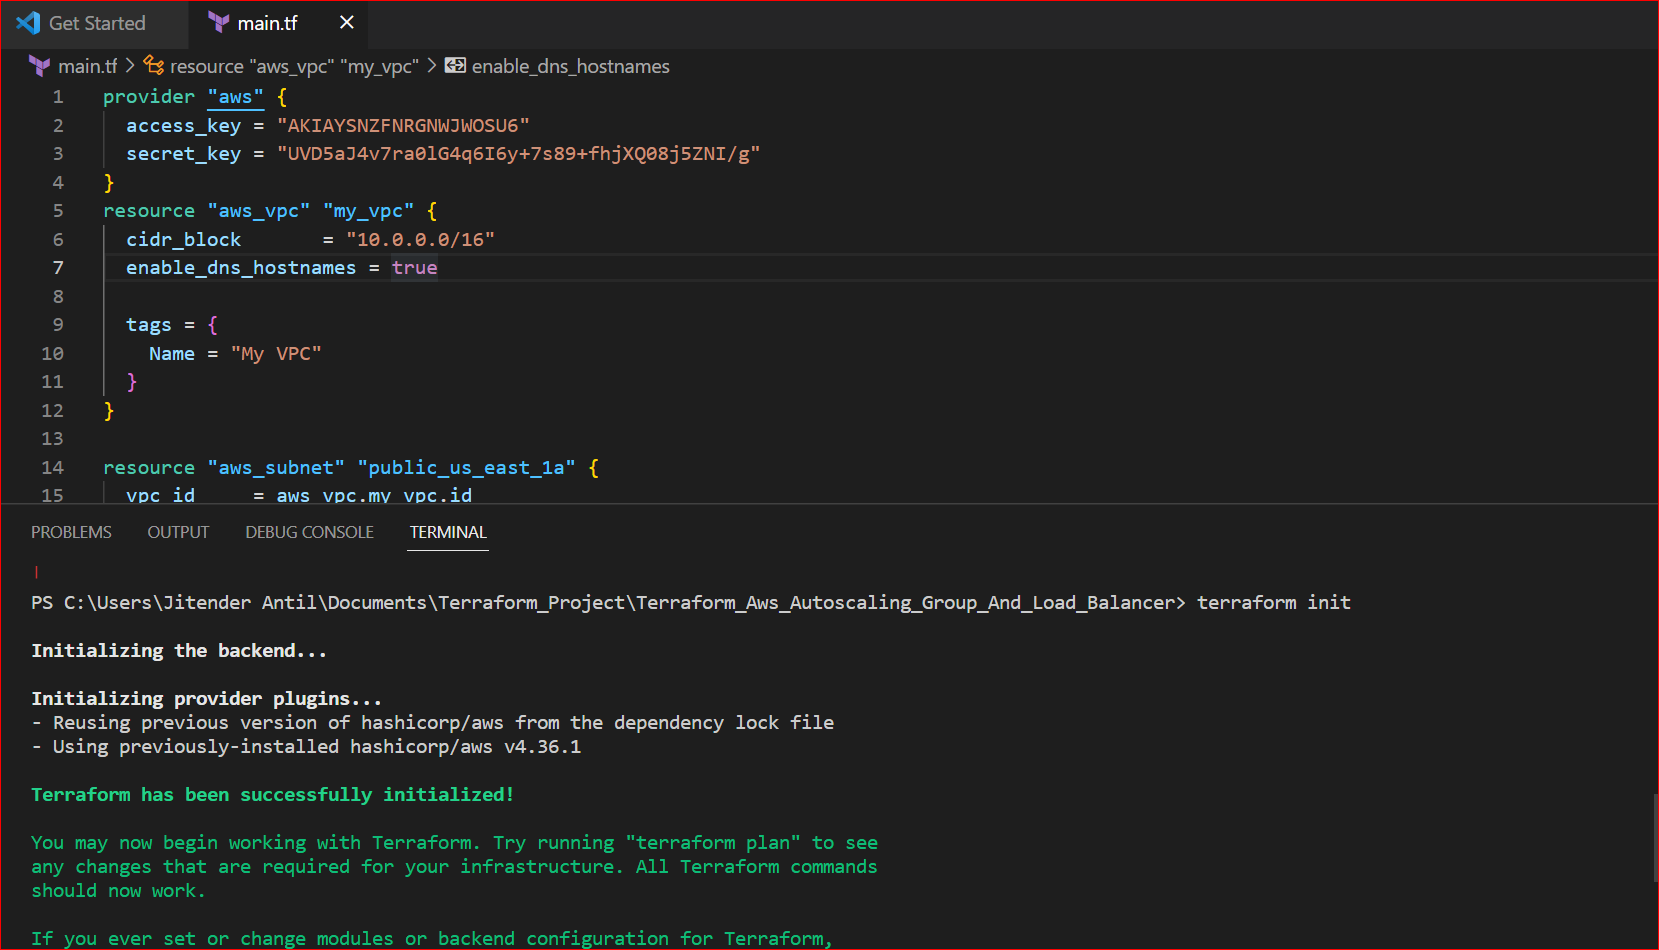Click the "should now work." terminal line

(118, 891)
